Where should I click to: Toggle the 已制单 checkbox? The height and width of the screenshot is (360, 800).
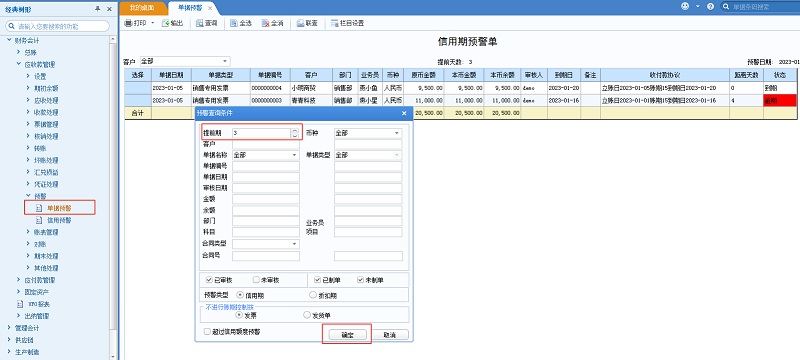[x=317, y=280]
